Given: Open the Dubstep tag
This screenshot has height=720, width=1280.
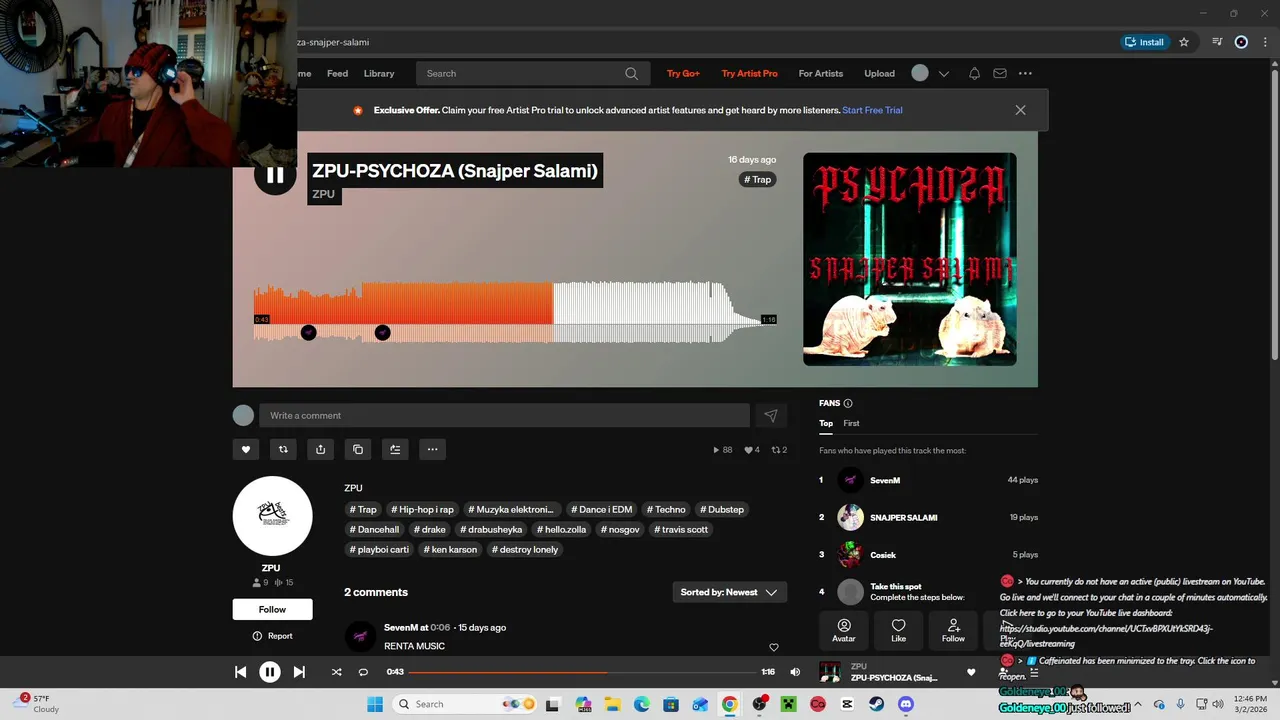Looking at the screenshot, I should [x=721, y=509].
